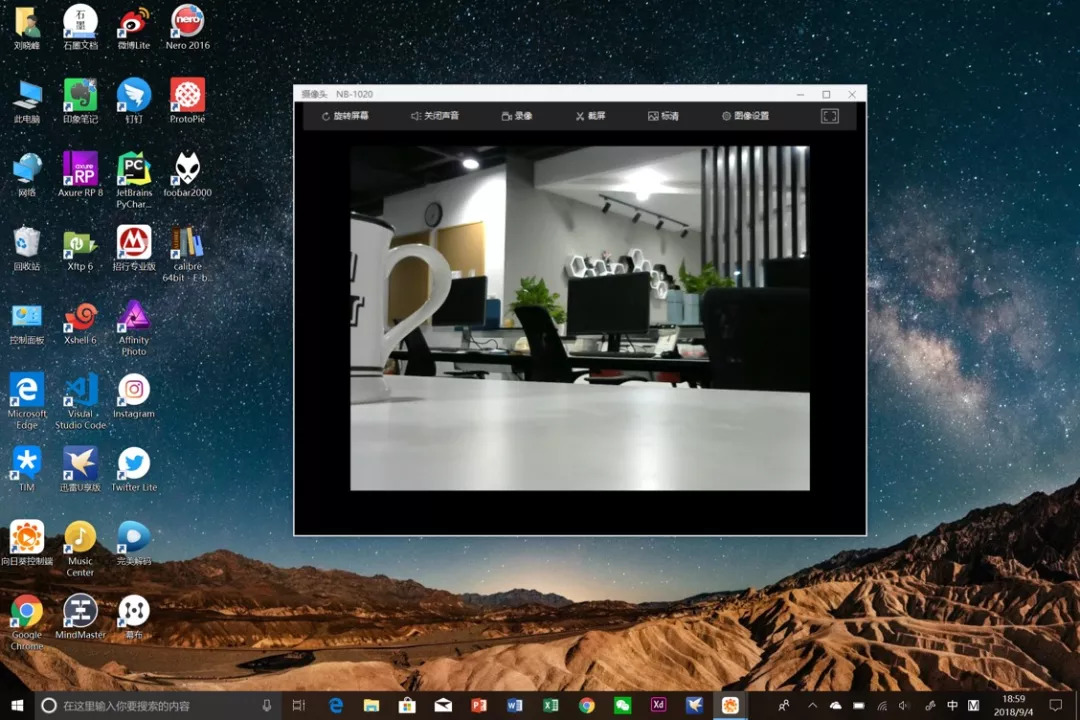Start recording with 录像 button
1080x720 pixels.
[517, 116]
